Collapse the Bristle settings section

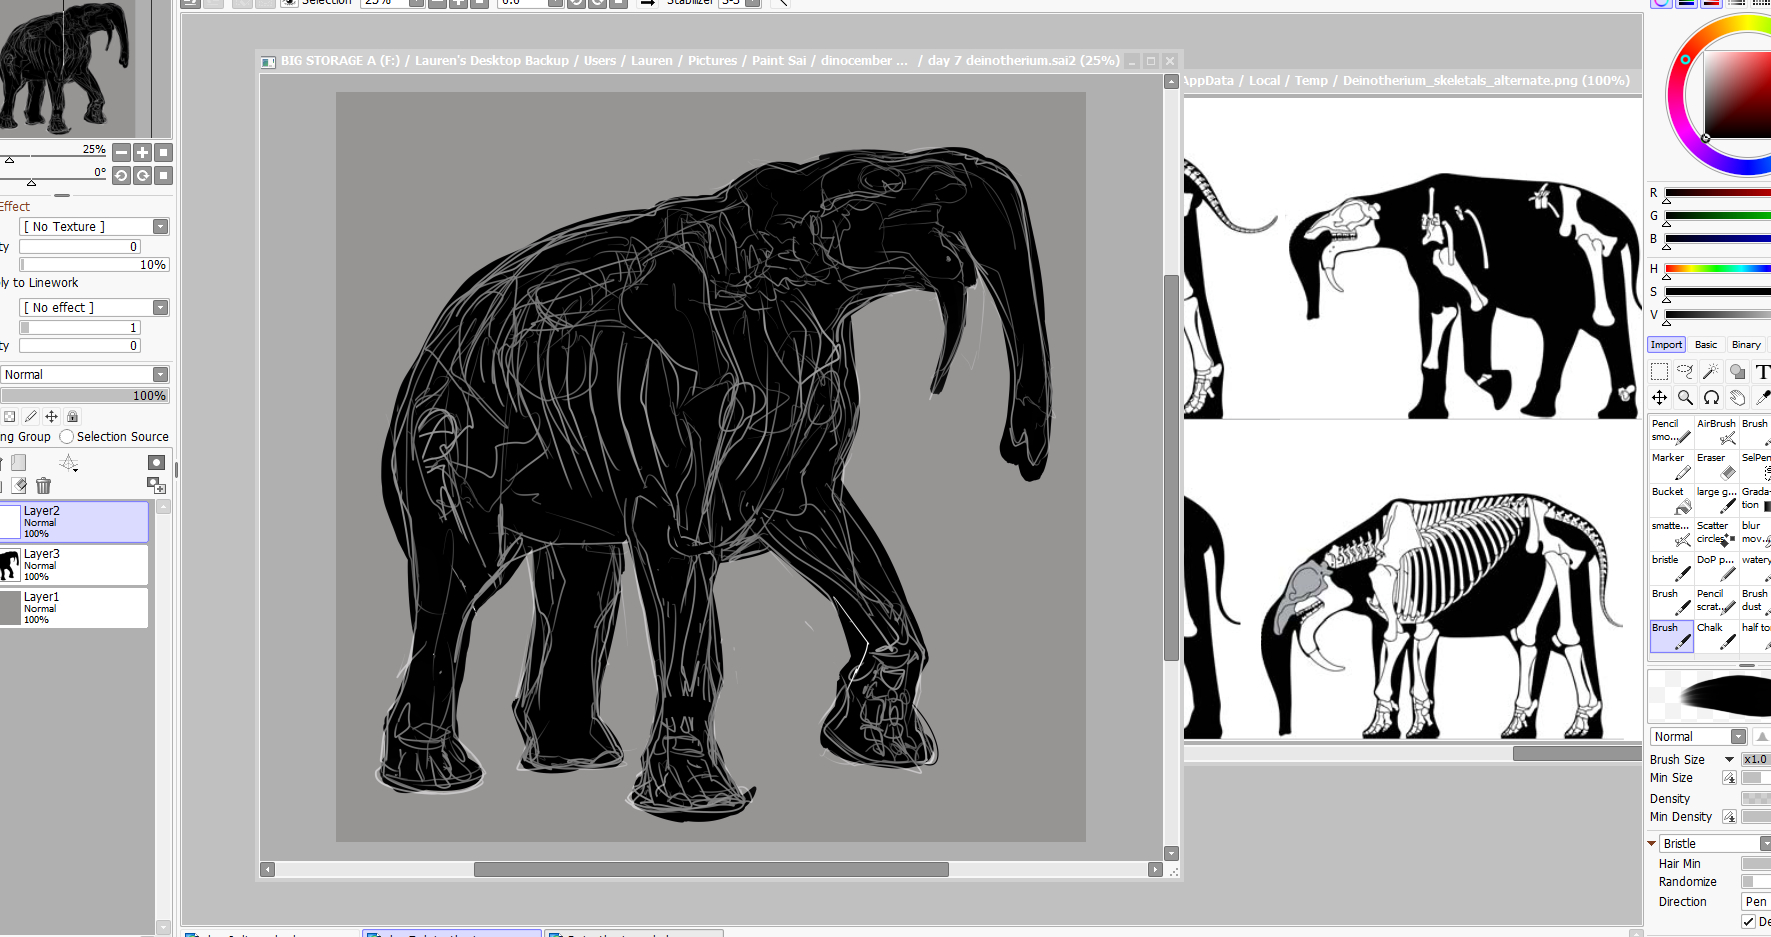tap(1652, 844)
